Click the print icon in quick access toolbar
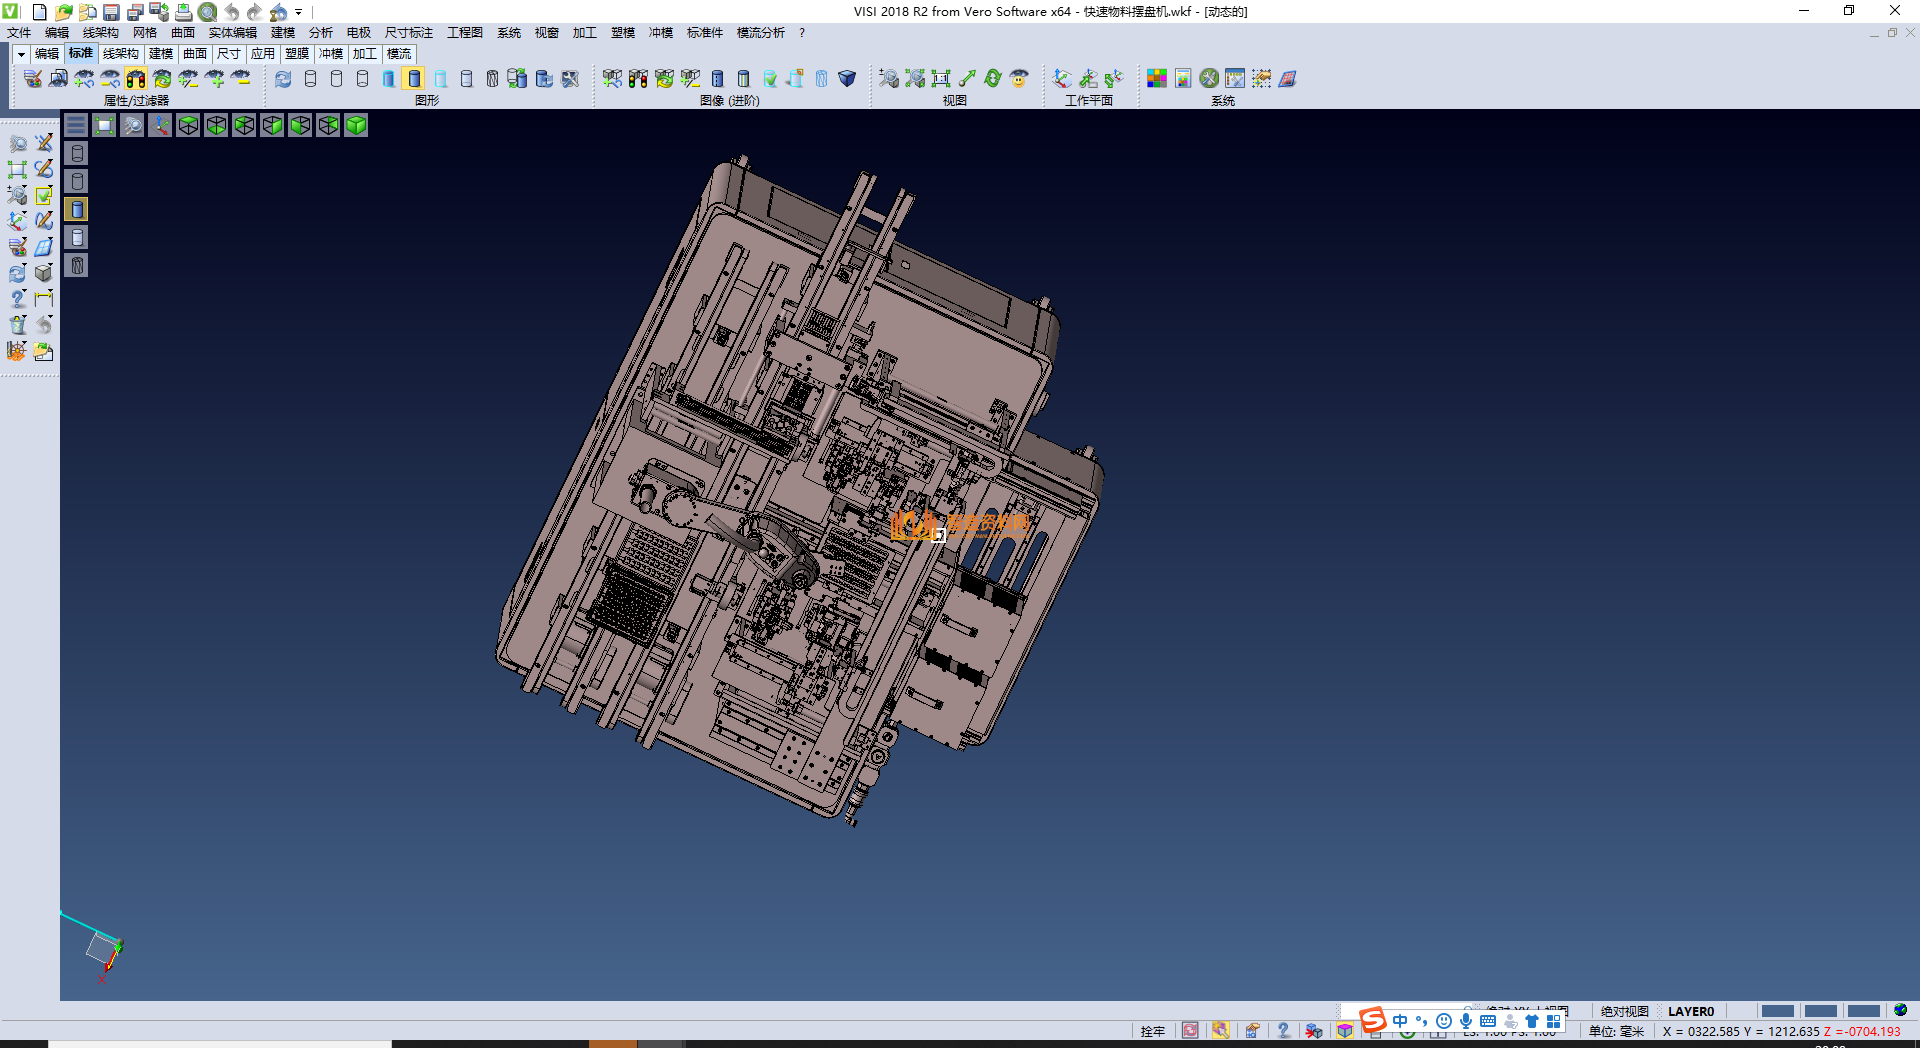 (x=184, y=12)
